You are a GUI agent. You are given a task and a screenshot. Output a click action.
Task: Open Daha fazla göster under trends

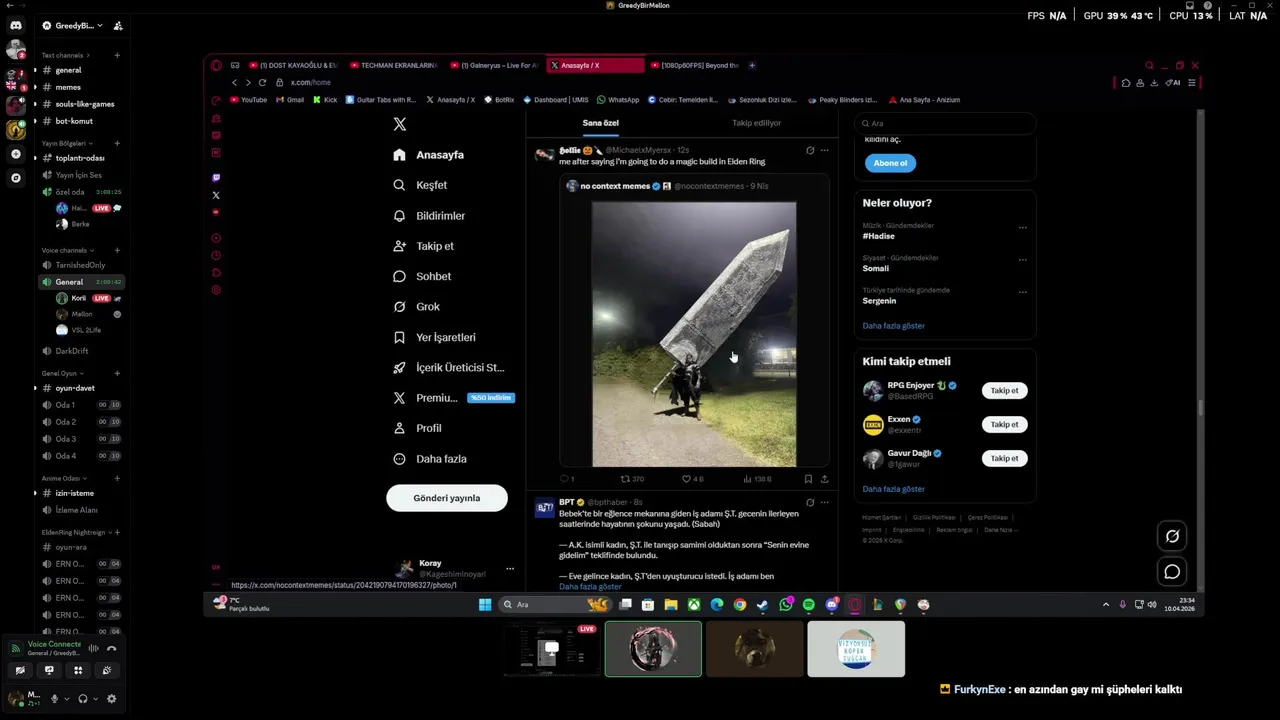tap(894, 326)
